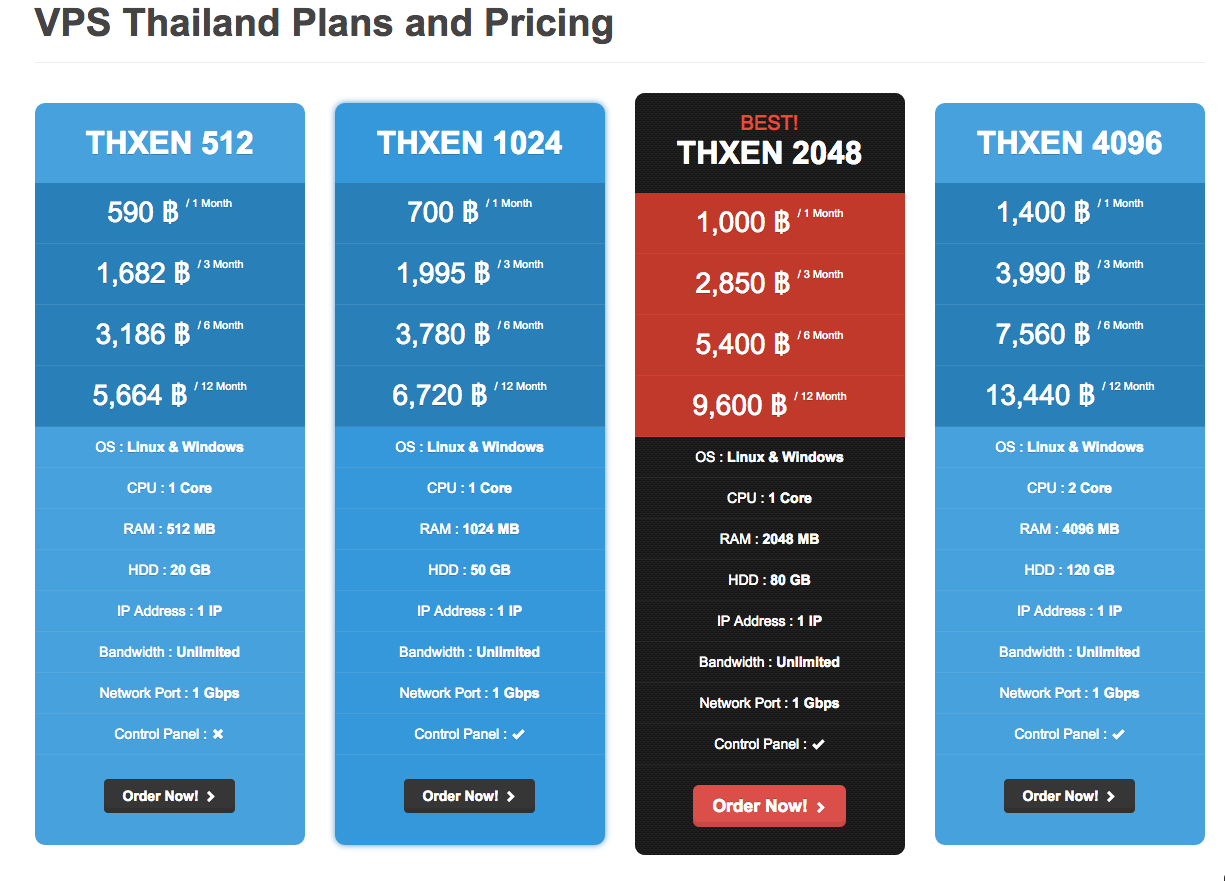Choose the 590 baht 1 month price
The width and height of the screenshot is (1225, 881).
(x=169, y=212)
